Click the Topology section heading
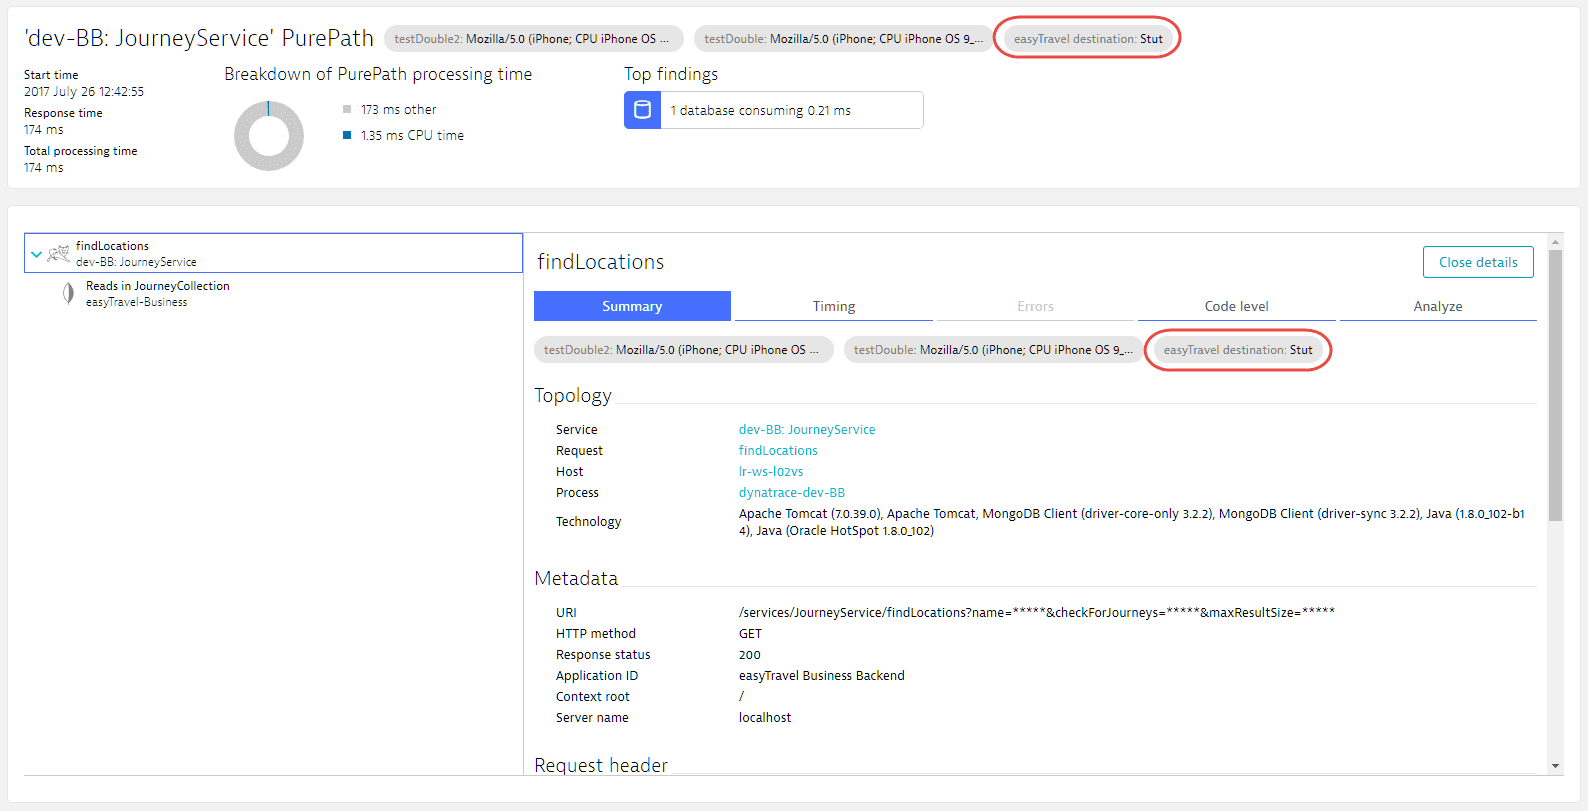The height and width of the screenshot is (811, 1588). tap(573, 395)
